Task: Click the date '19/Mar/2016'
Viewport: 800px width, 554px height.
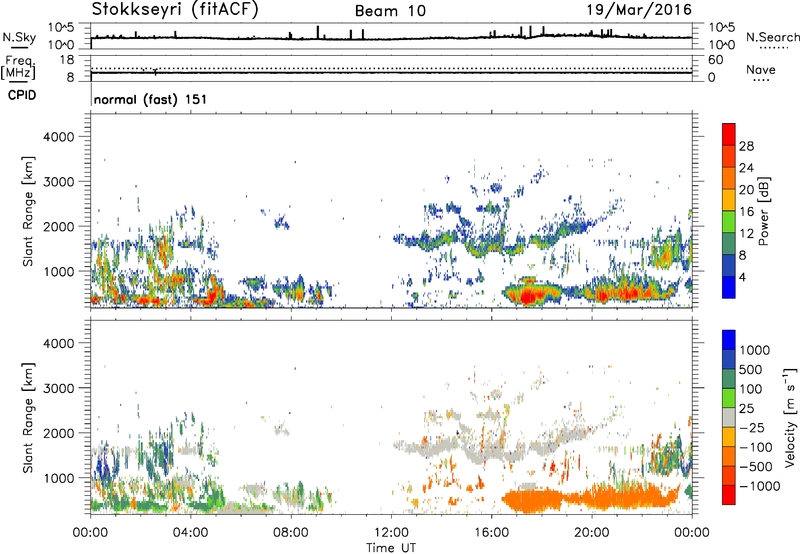Action: pos(639,10)
